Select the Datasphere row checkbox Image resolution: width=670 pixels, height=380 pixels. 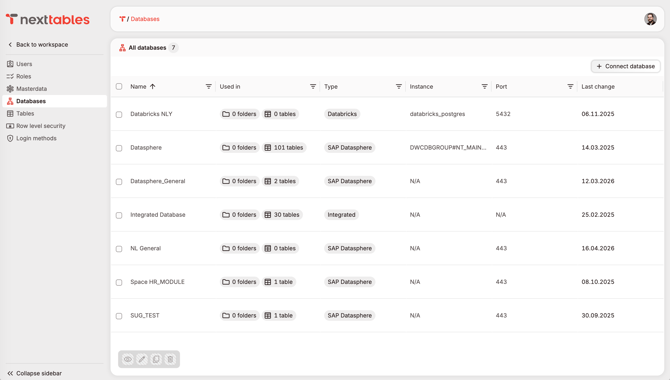point(119,148)
